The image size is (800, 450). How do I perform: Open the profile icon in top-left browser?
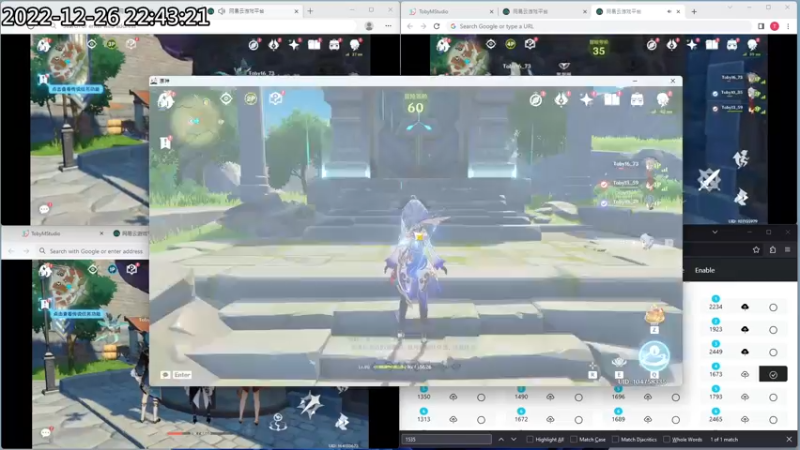[x=369, y=26]
